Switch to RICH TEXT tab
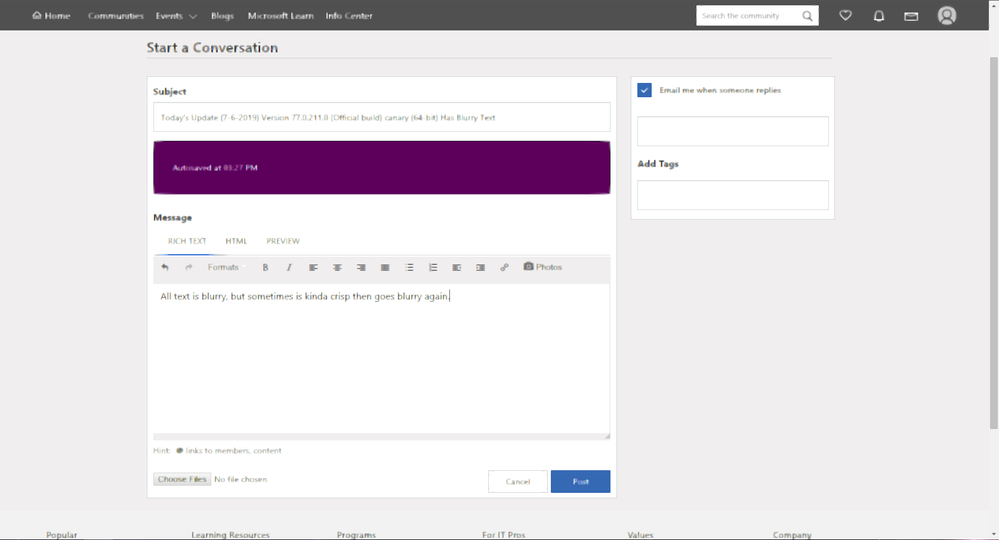Screen dimensions: 999x540 (x=187, y=241)
